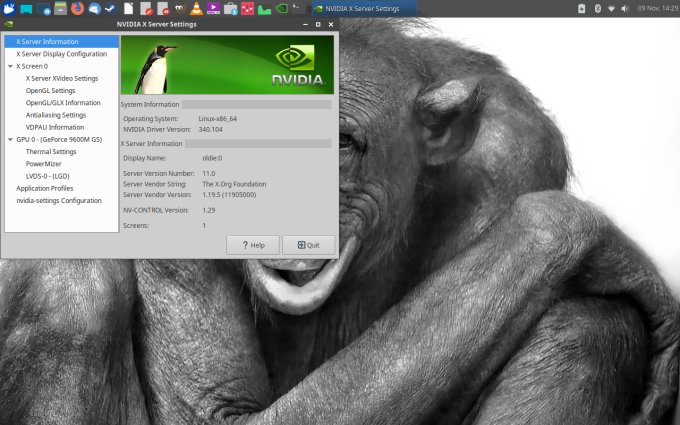Launch Thunderbird mail from the panel

tap(94, 8)
